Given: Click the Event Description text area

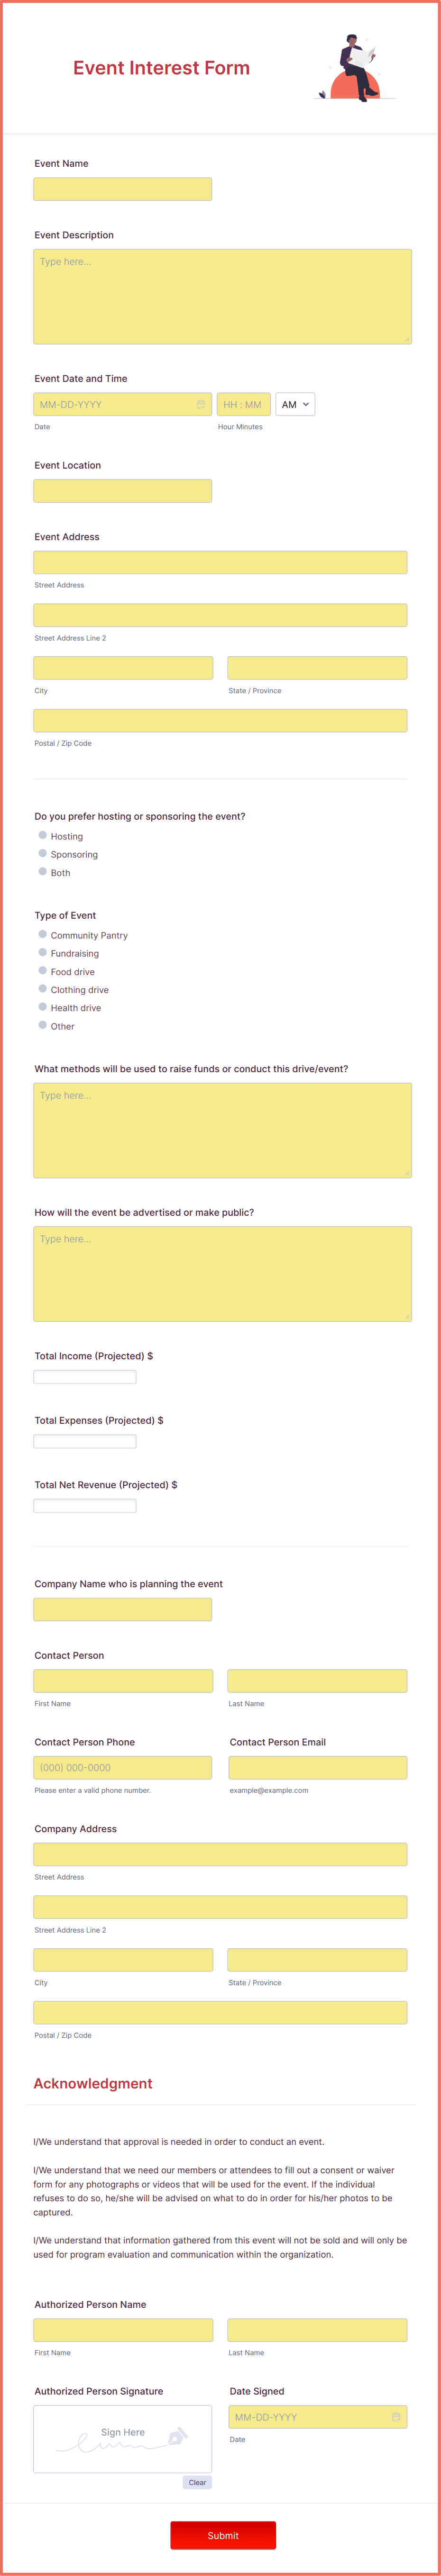Looking at the screenshot, I should [x=223, y=297].
